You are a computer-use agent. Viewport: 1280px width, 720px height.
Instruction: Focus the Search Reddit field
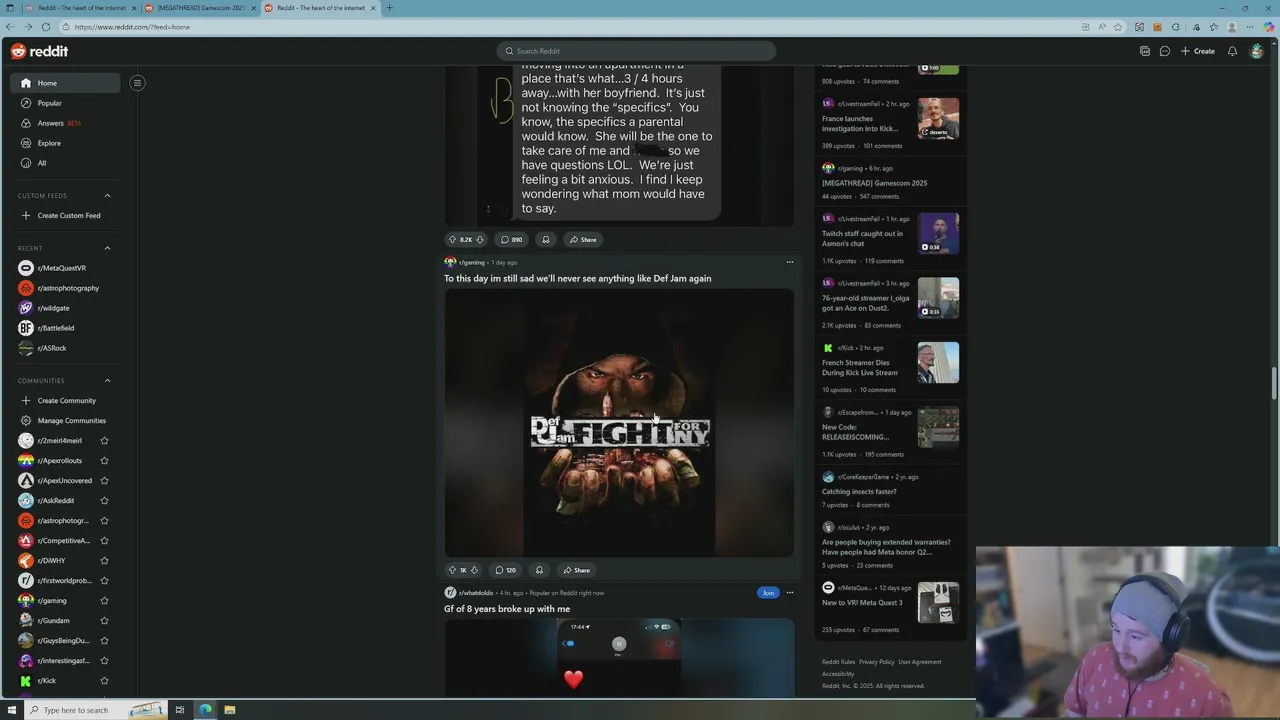pos(636,51)
